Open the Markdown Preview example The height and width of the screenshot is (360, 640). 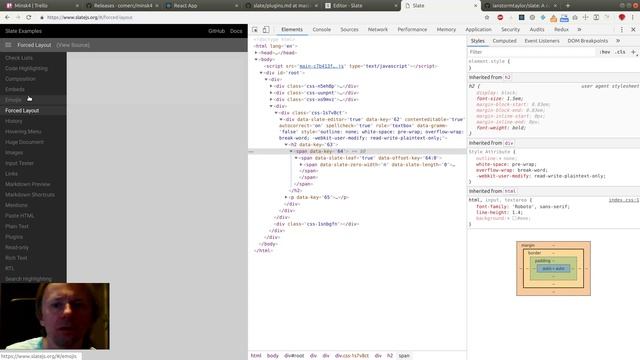click(x=28, y=184)
